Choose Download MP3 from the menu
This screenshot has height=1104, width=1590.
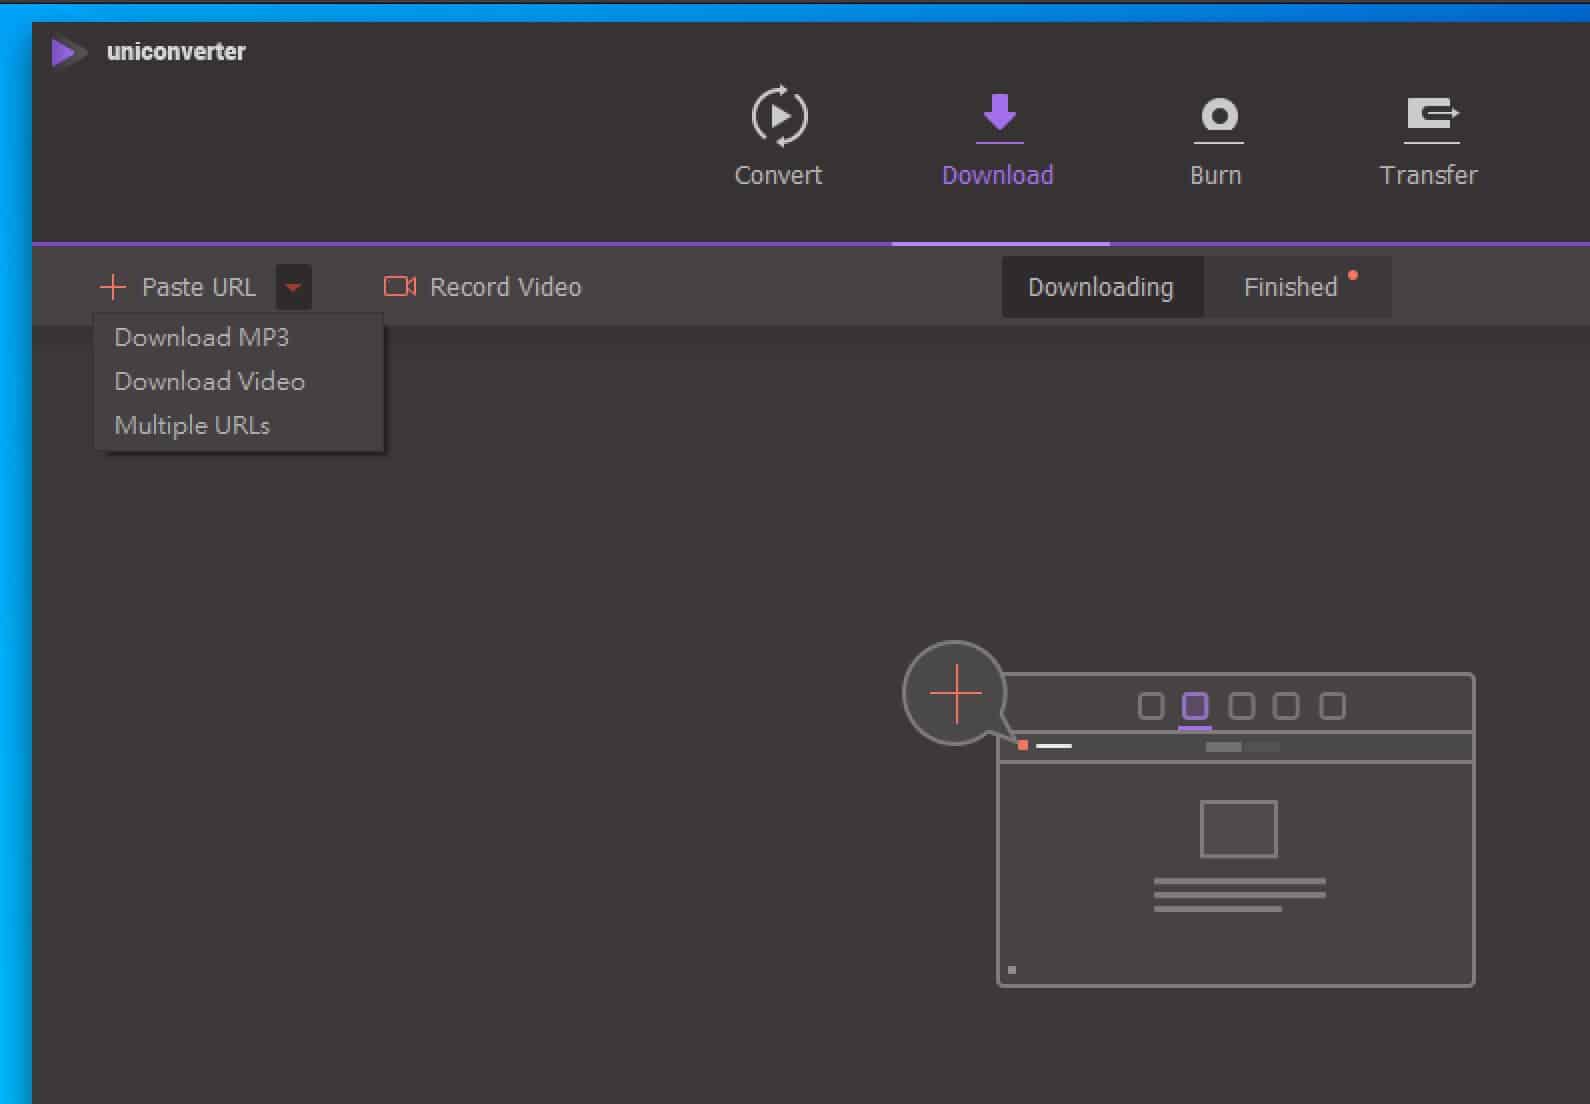(x=238, y=337)
